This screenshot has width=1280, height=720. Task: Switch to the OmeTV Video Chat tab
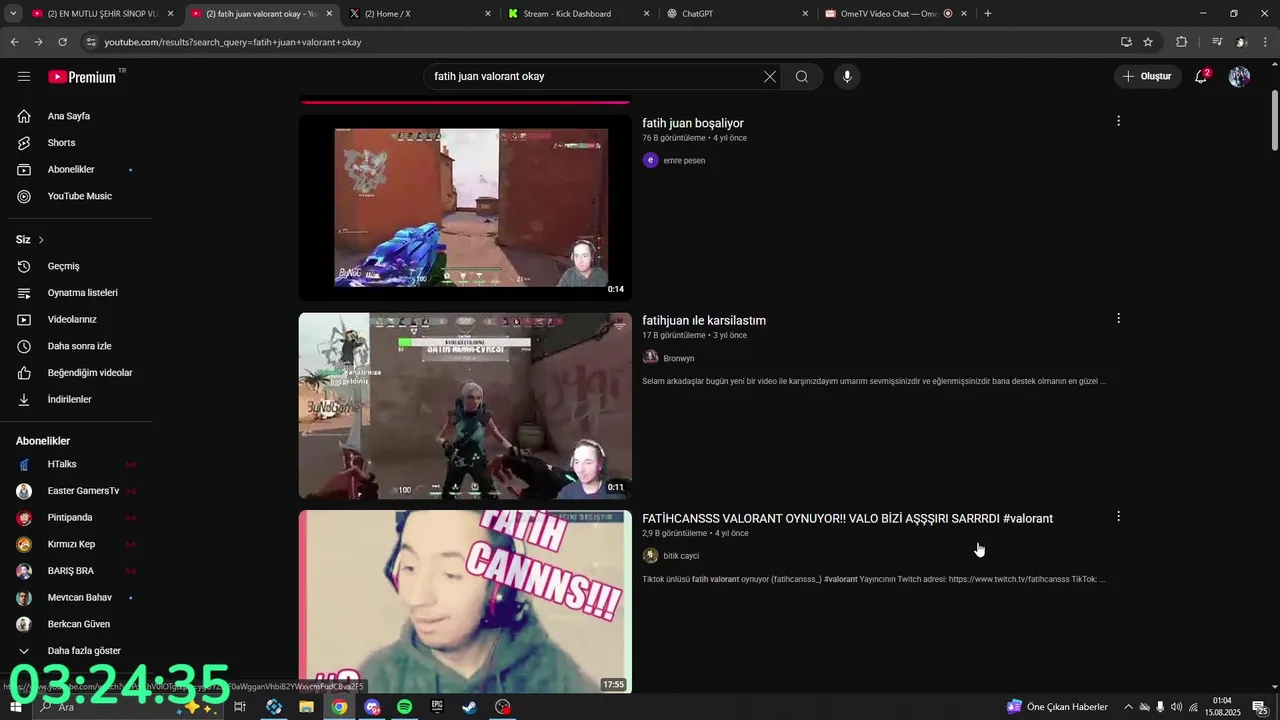coord(896,14)
